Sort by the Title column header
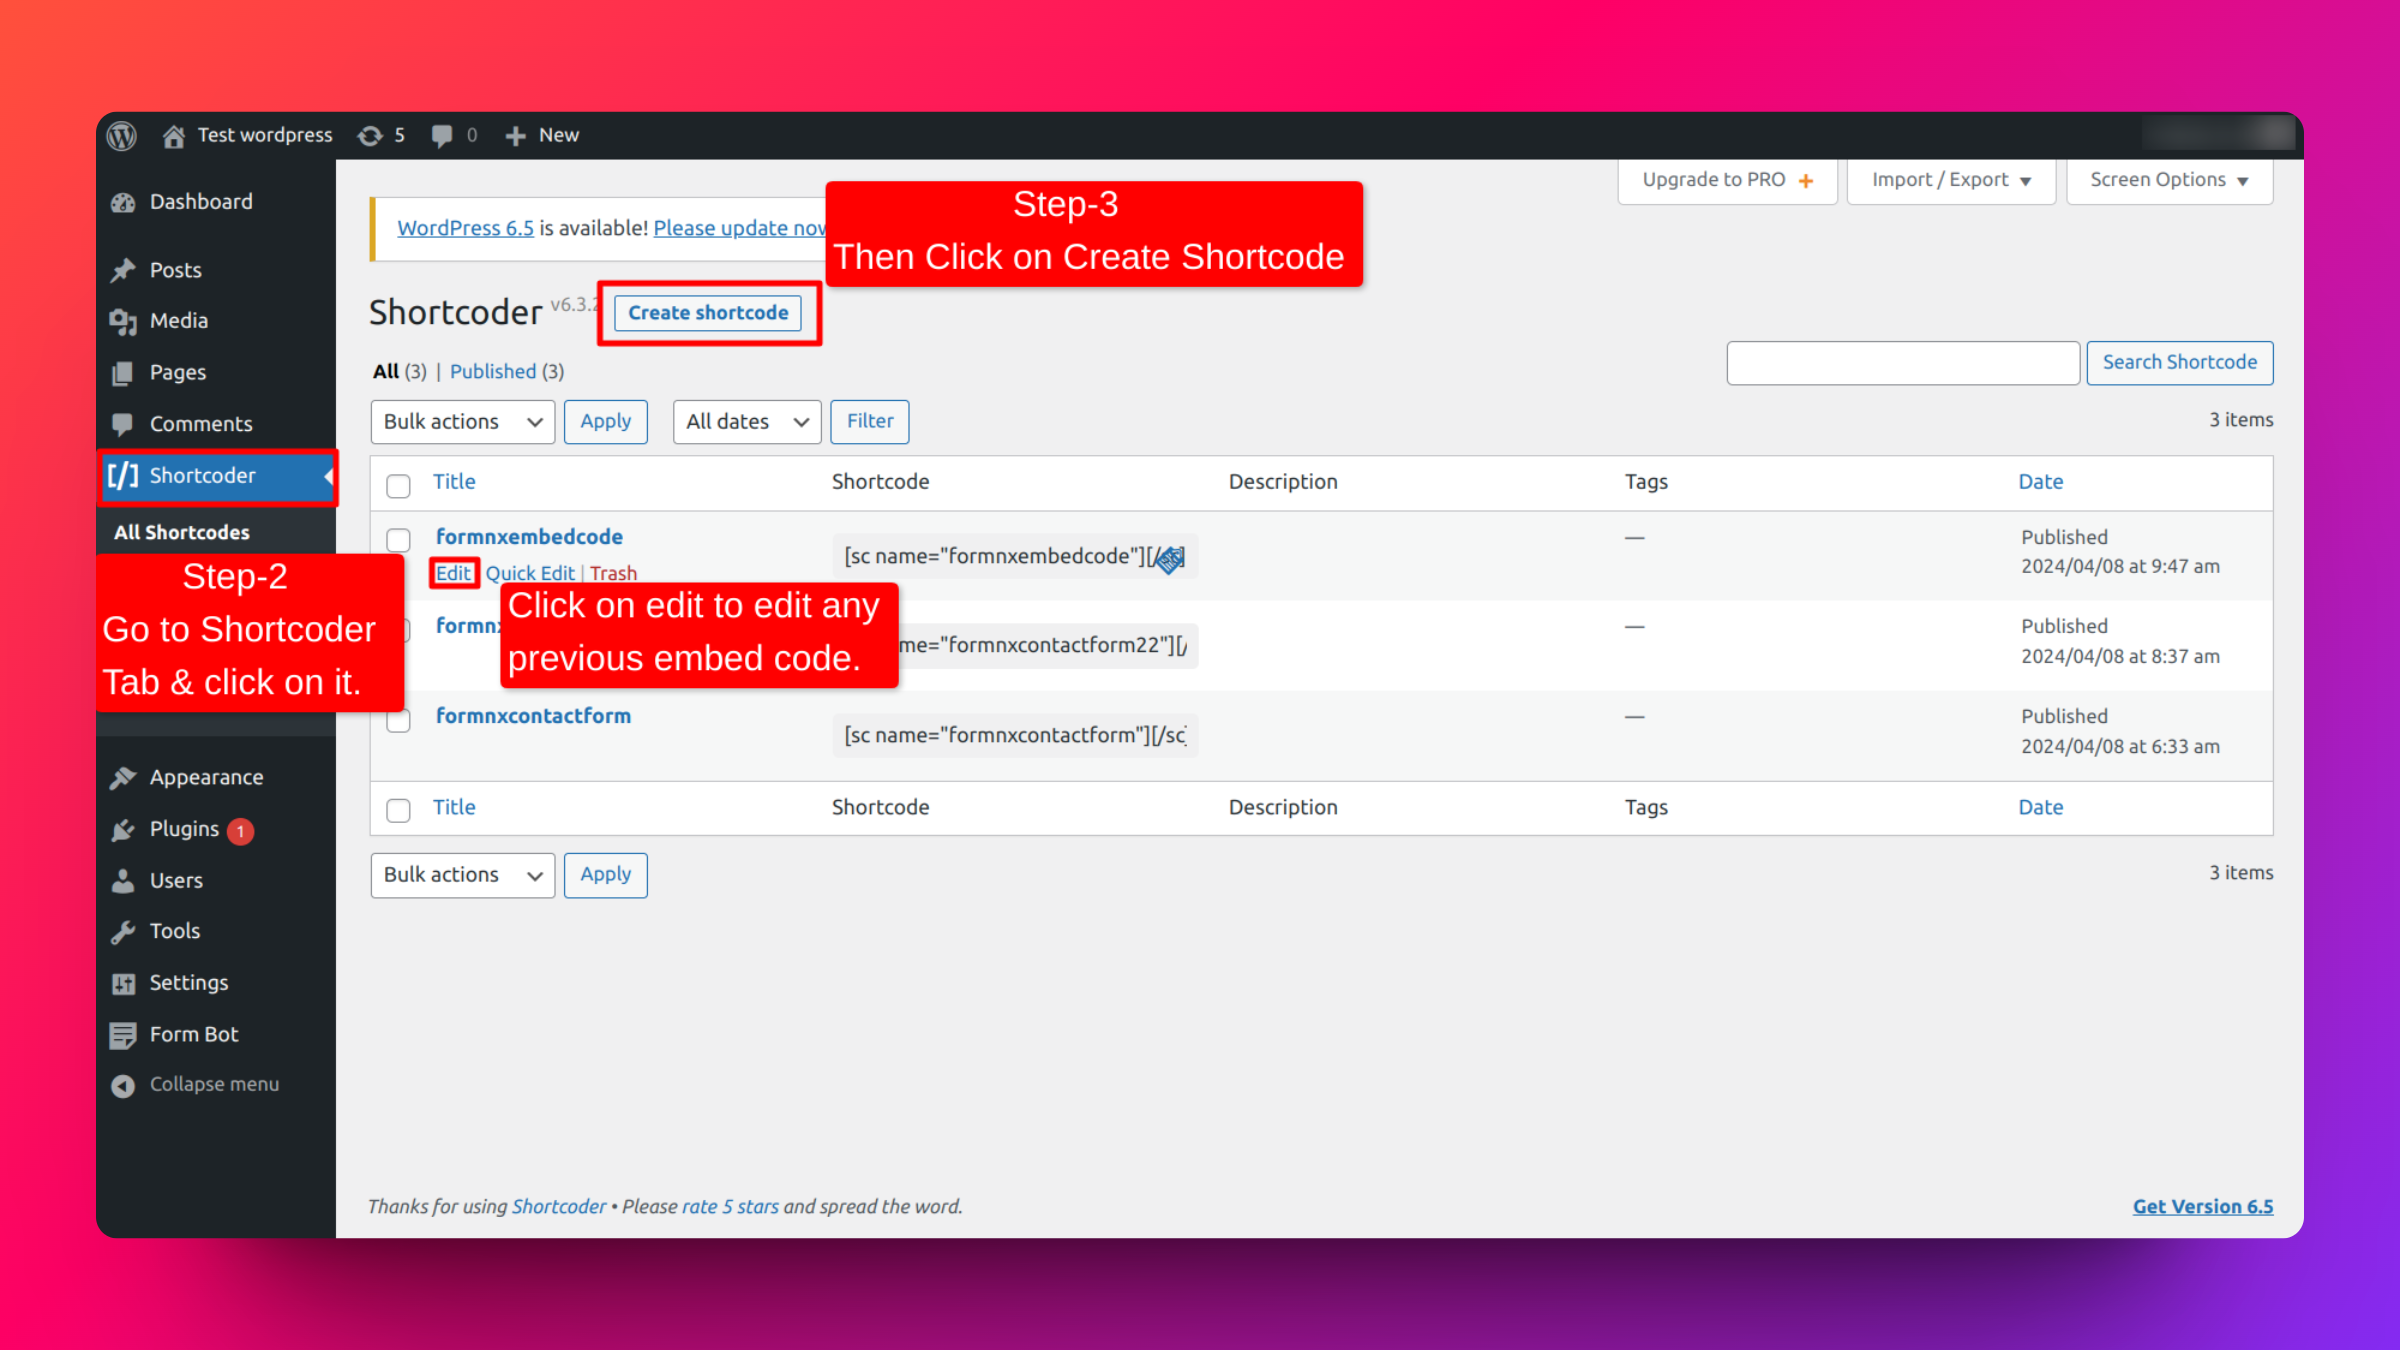The width and height of the screenshot is (2400, 1350). (x=454, y=482)
